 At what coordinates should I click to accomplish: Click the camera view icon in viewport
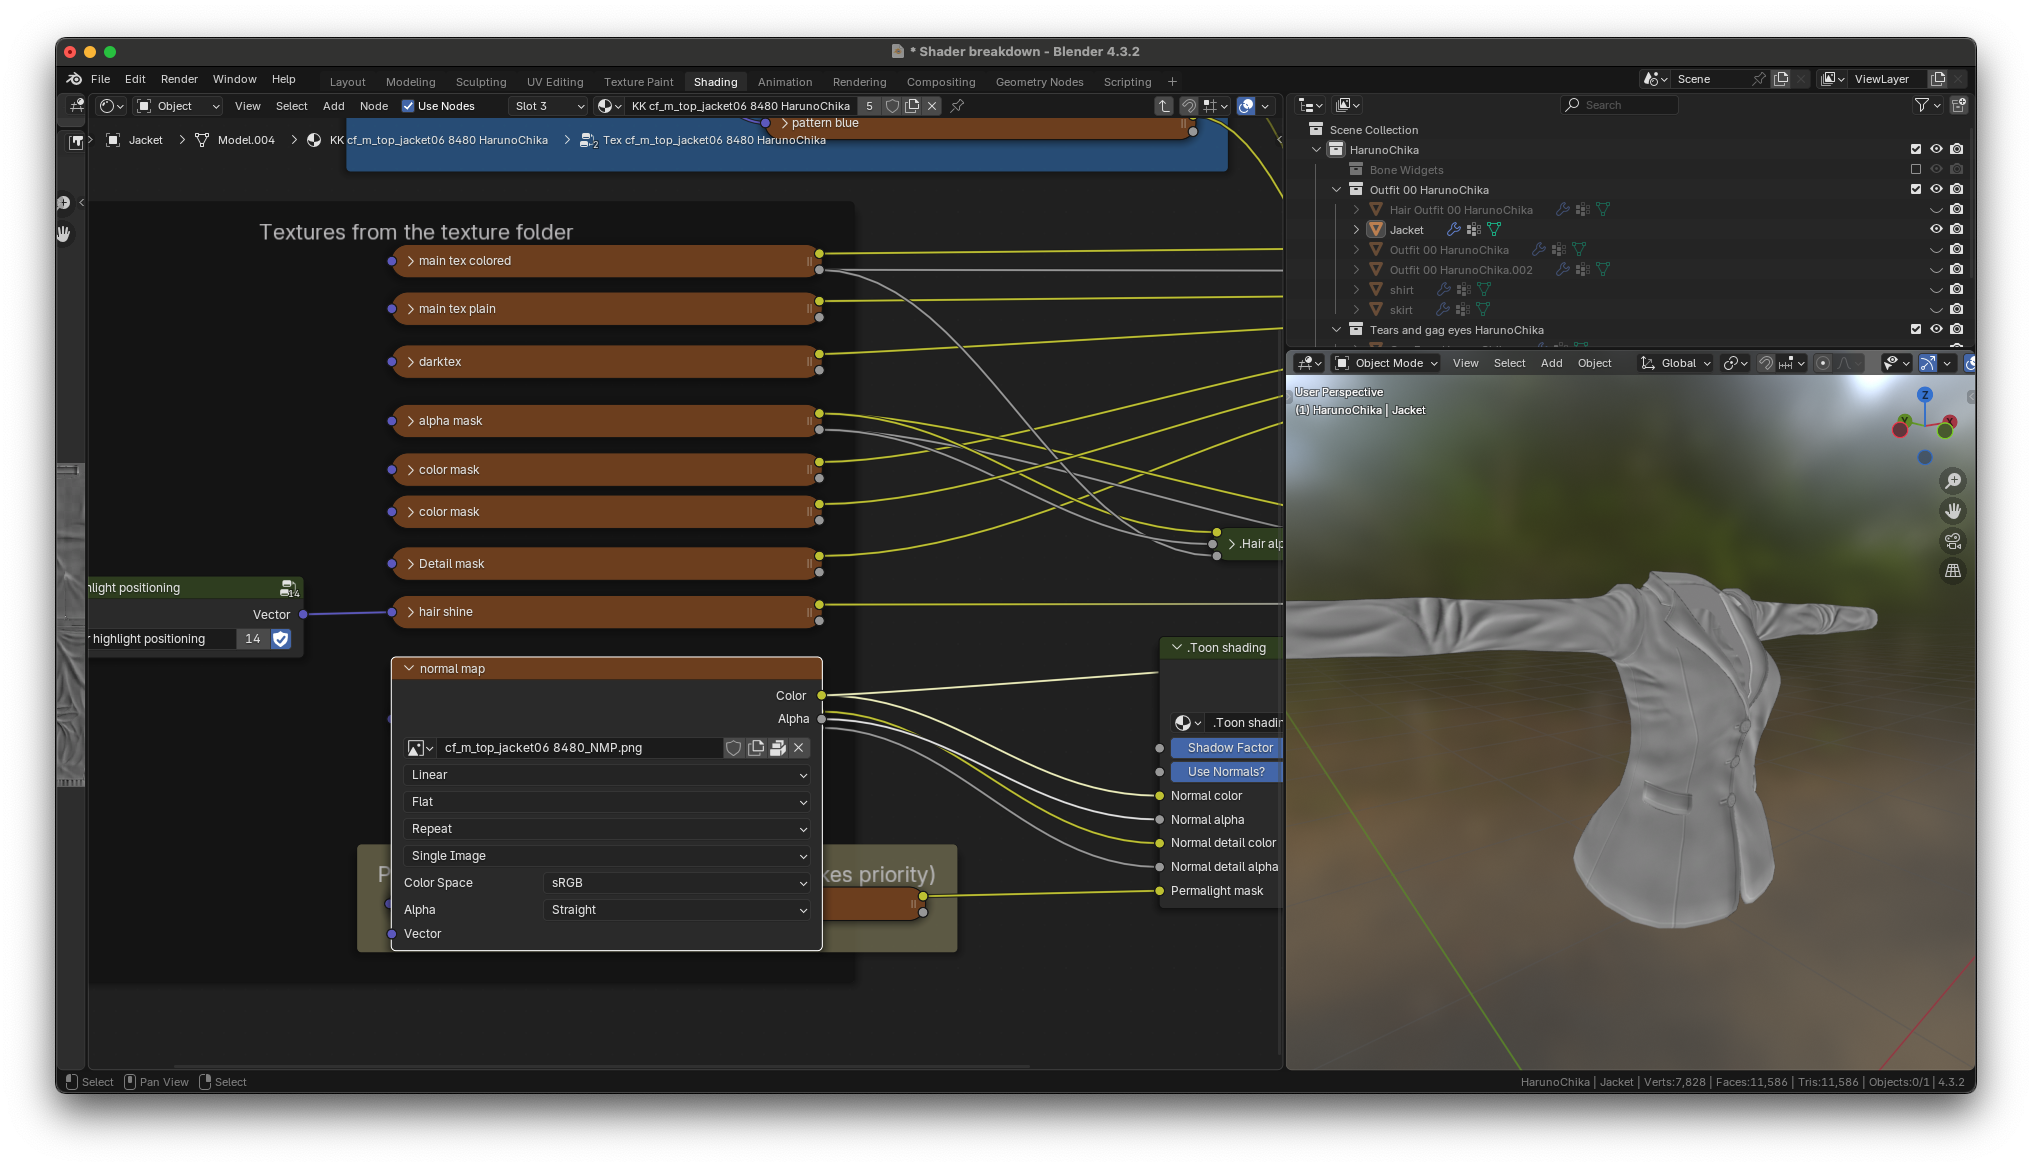tap(1952, 541)
